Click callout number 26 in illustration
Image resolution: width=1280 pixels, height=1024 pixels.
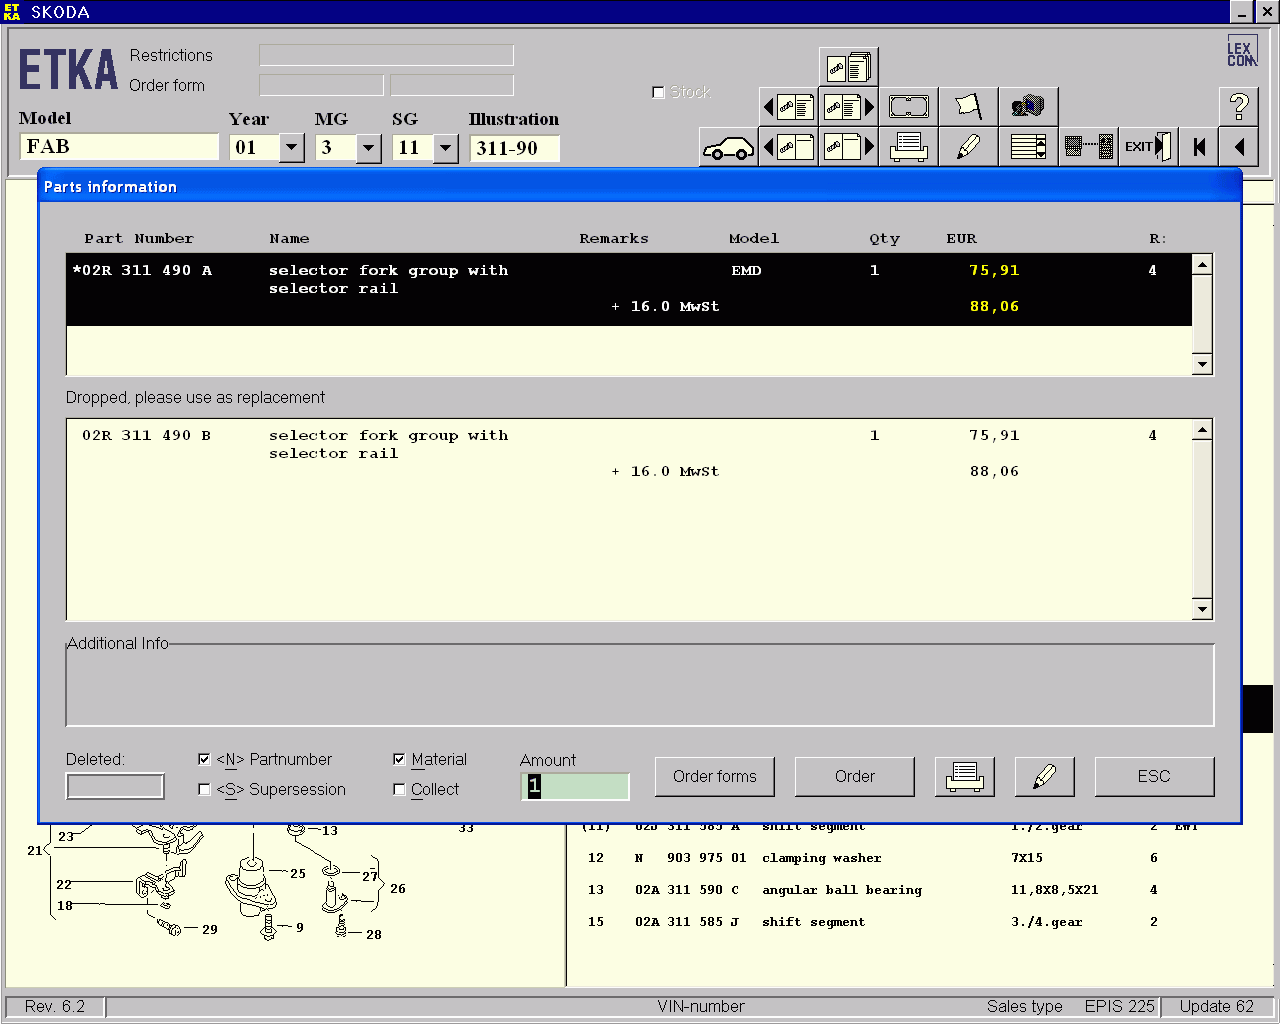coord(398,888)
